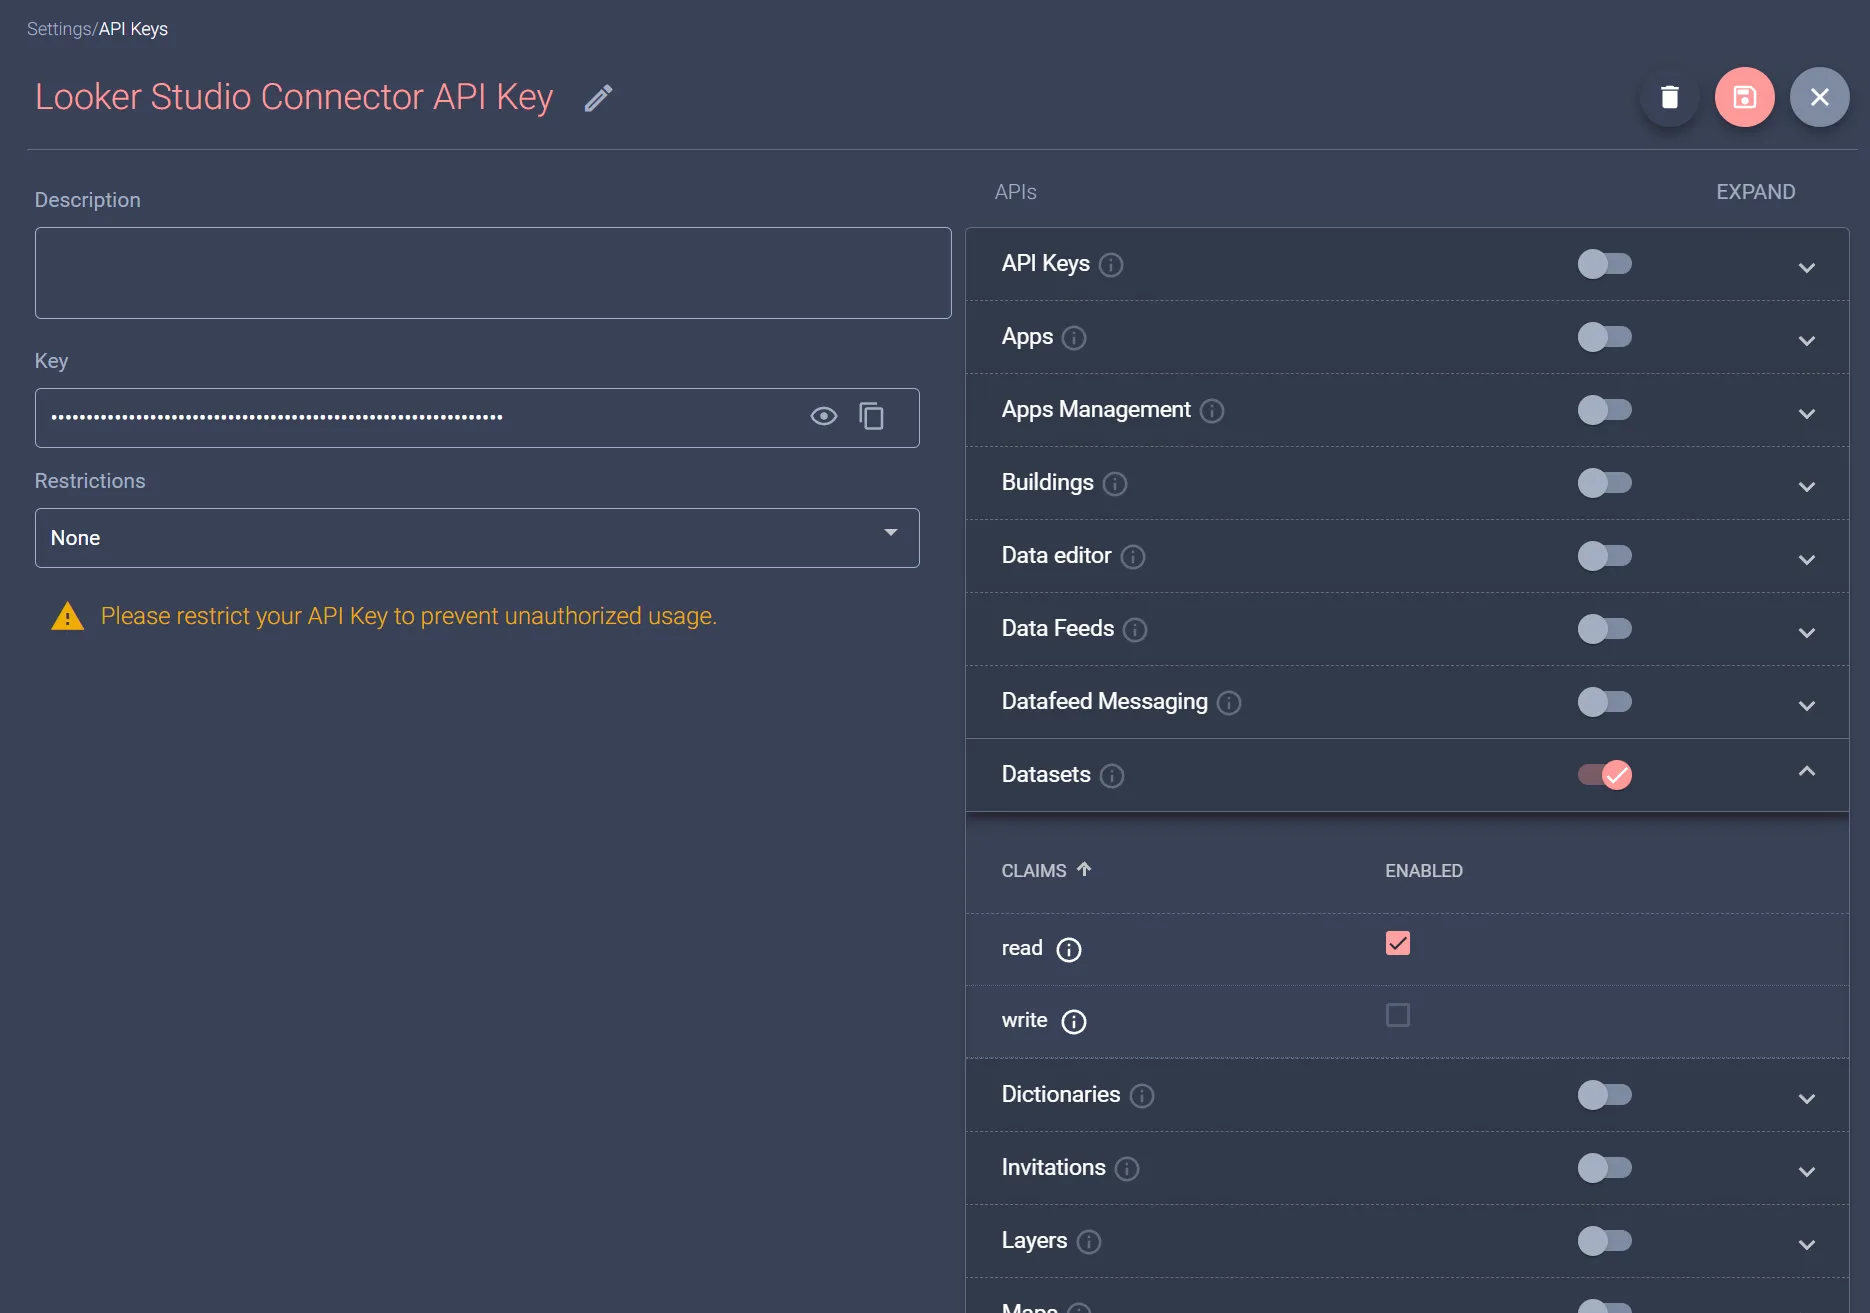Open info icon next to write claim
Viewport: 1870px width, 1313px height.
click(1074, 1022)
